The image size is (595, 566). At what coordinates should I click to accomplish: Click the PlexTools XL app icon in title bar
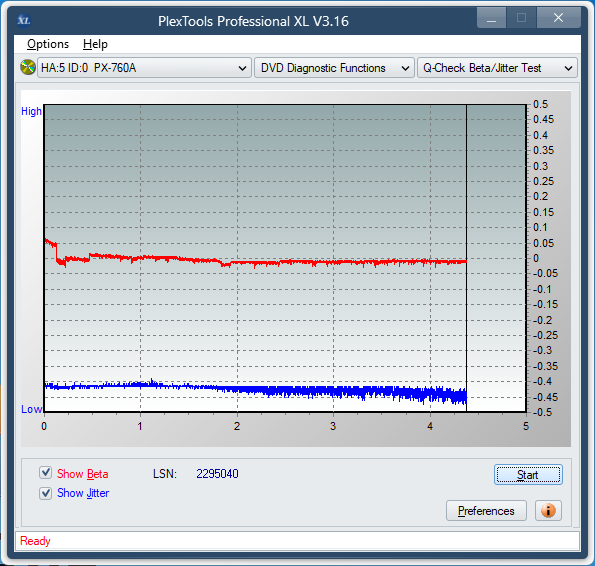(24, 20)
